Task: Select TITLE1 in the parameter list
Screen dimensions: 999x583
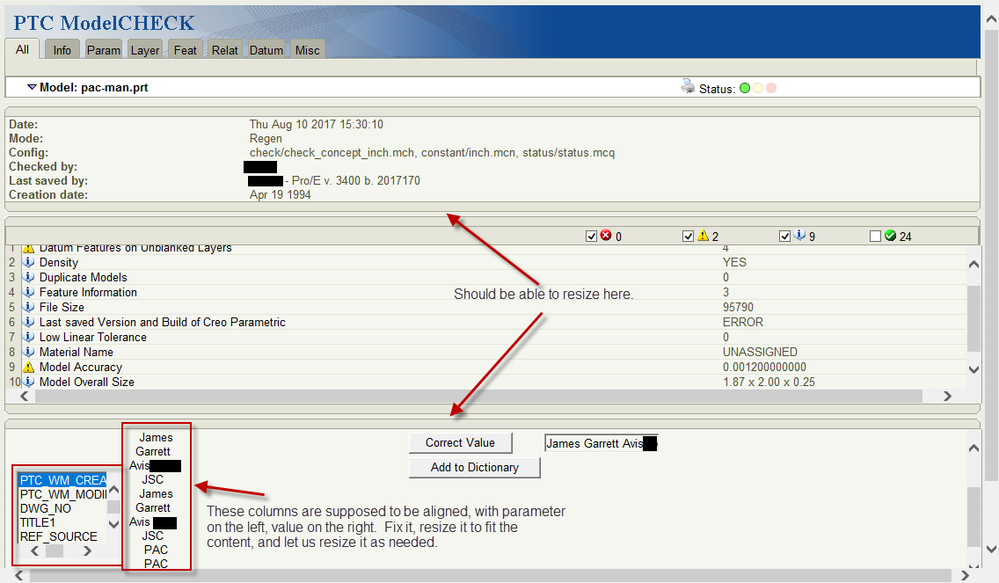Action: (38, 522)
